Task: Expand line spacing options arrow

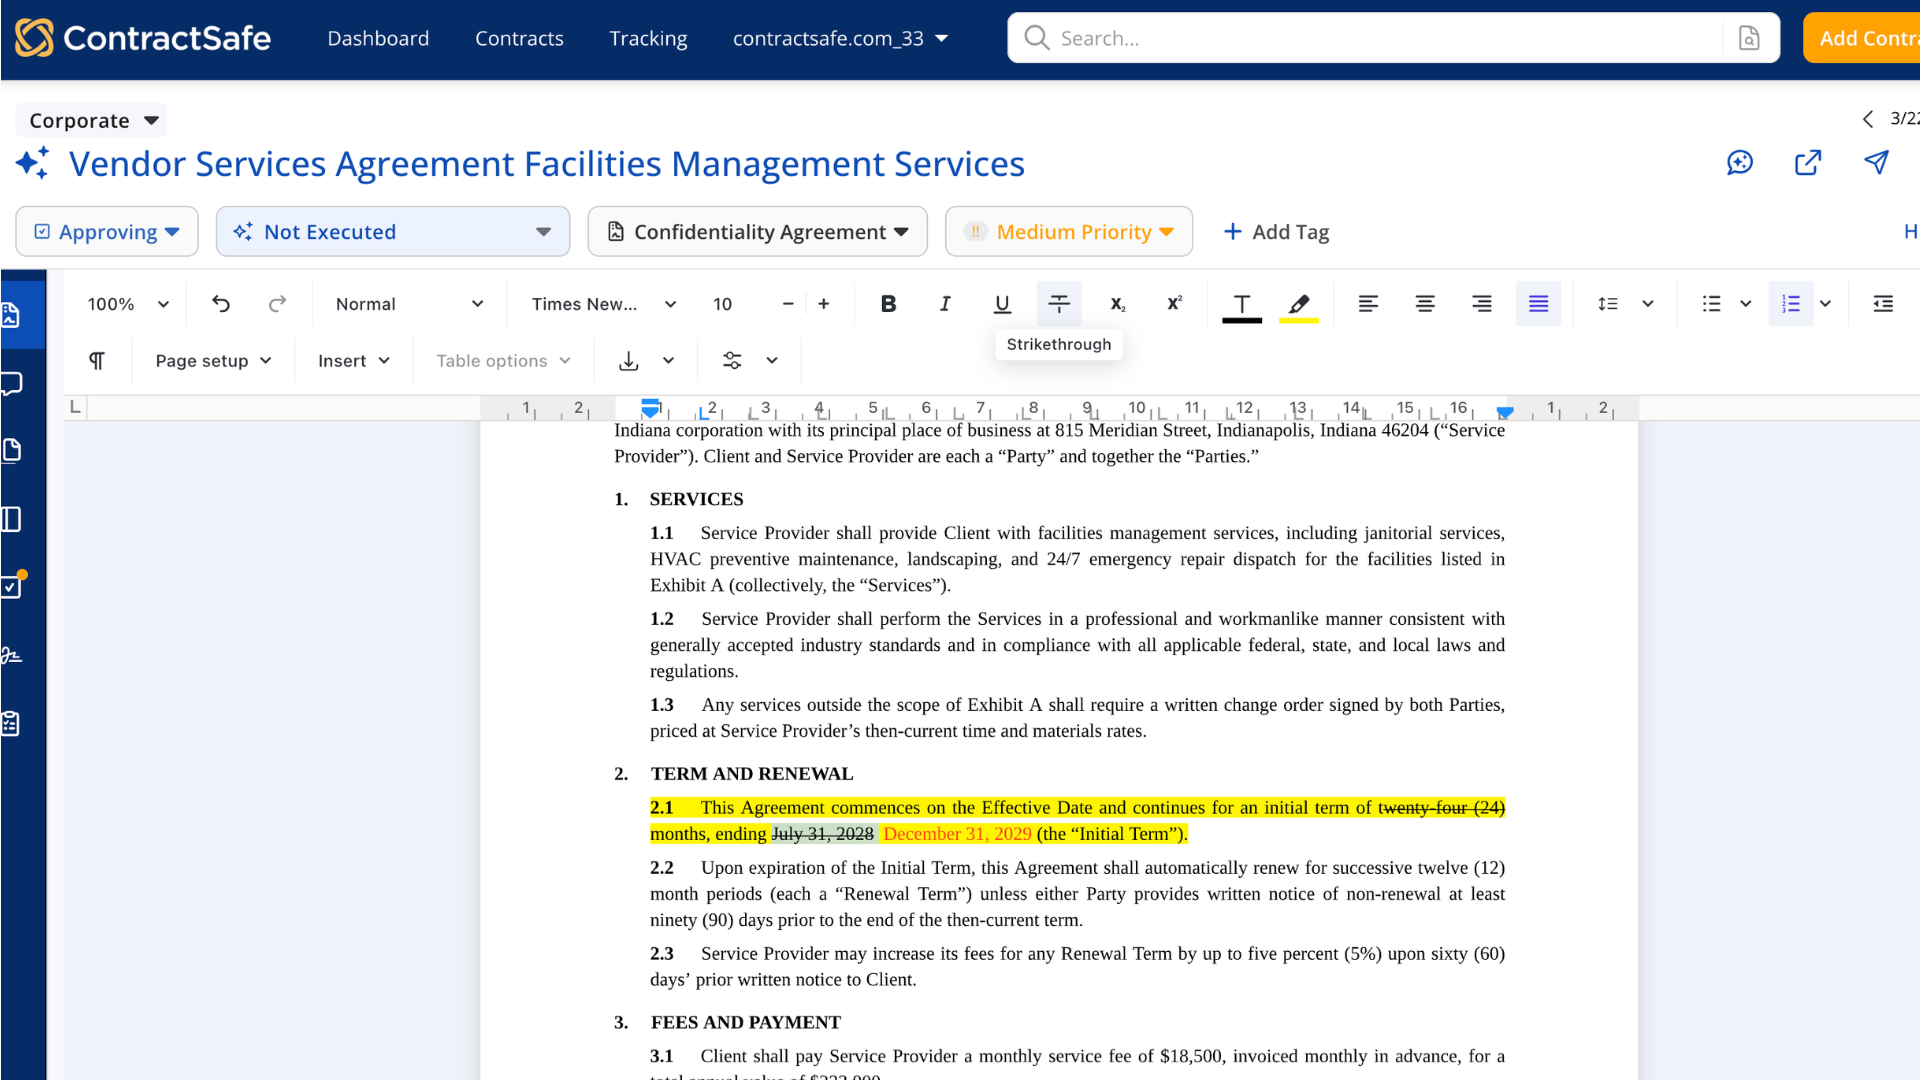Action: (x=1648, y=304)
